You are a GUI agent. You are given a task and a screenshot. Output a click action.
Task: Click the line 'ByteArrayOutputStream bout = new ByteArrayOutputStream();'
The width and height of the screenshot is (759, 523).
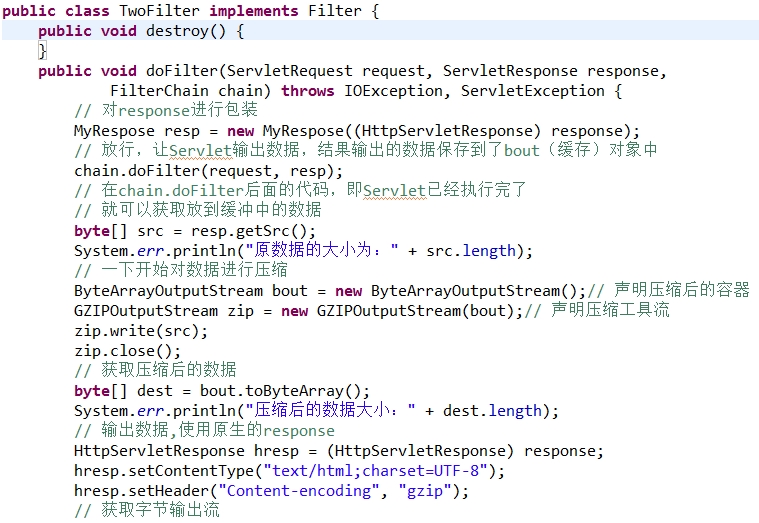[x=330, y=291]
